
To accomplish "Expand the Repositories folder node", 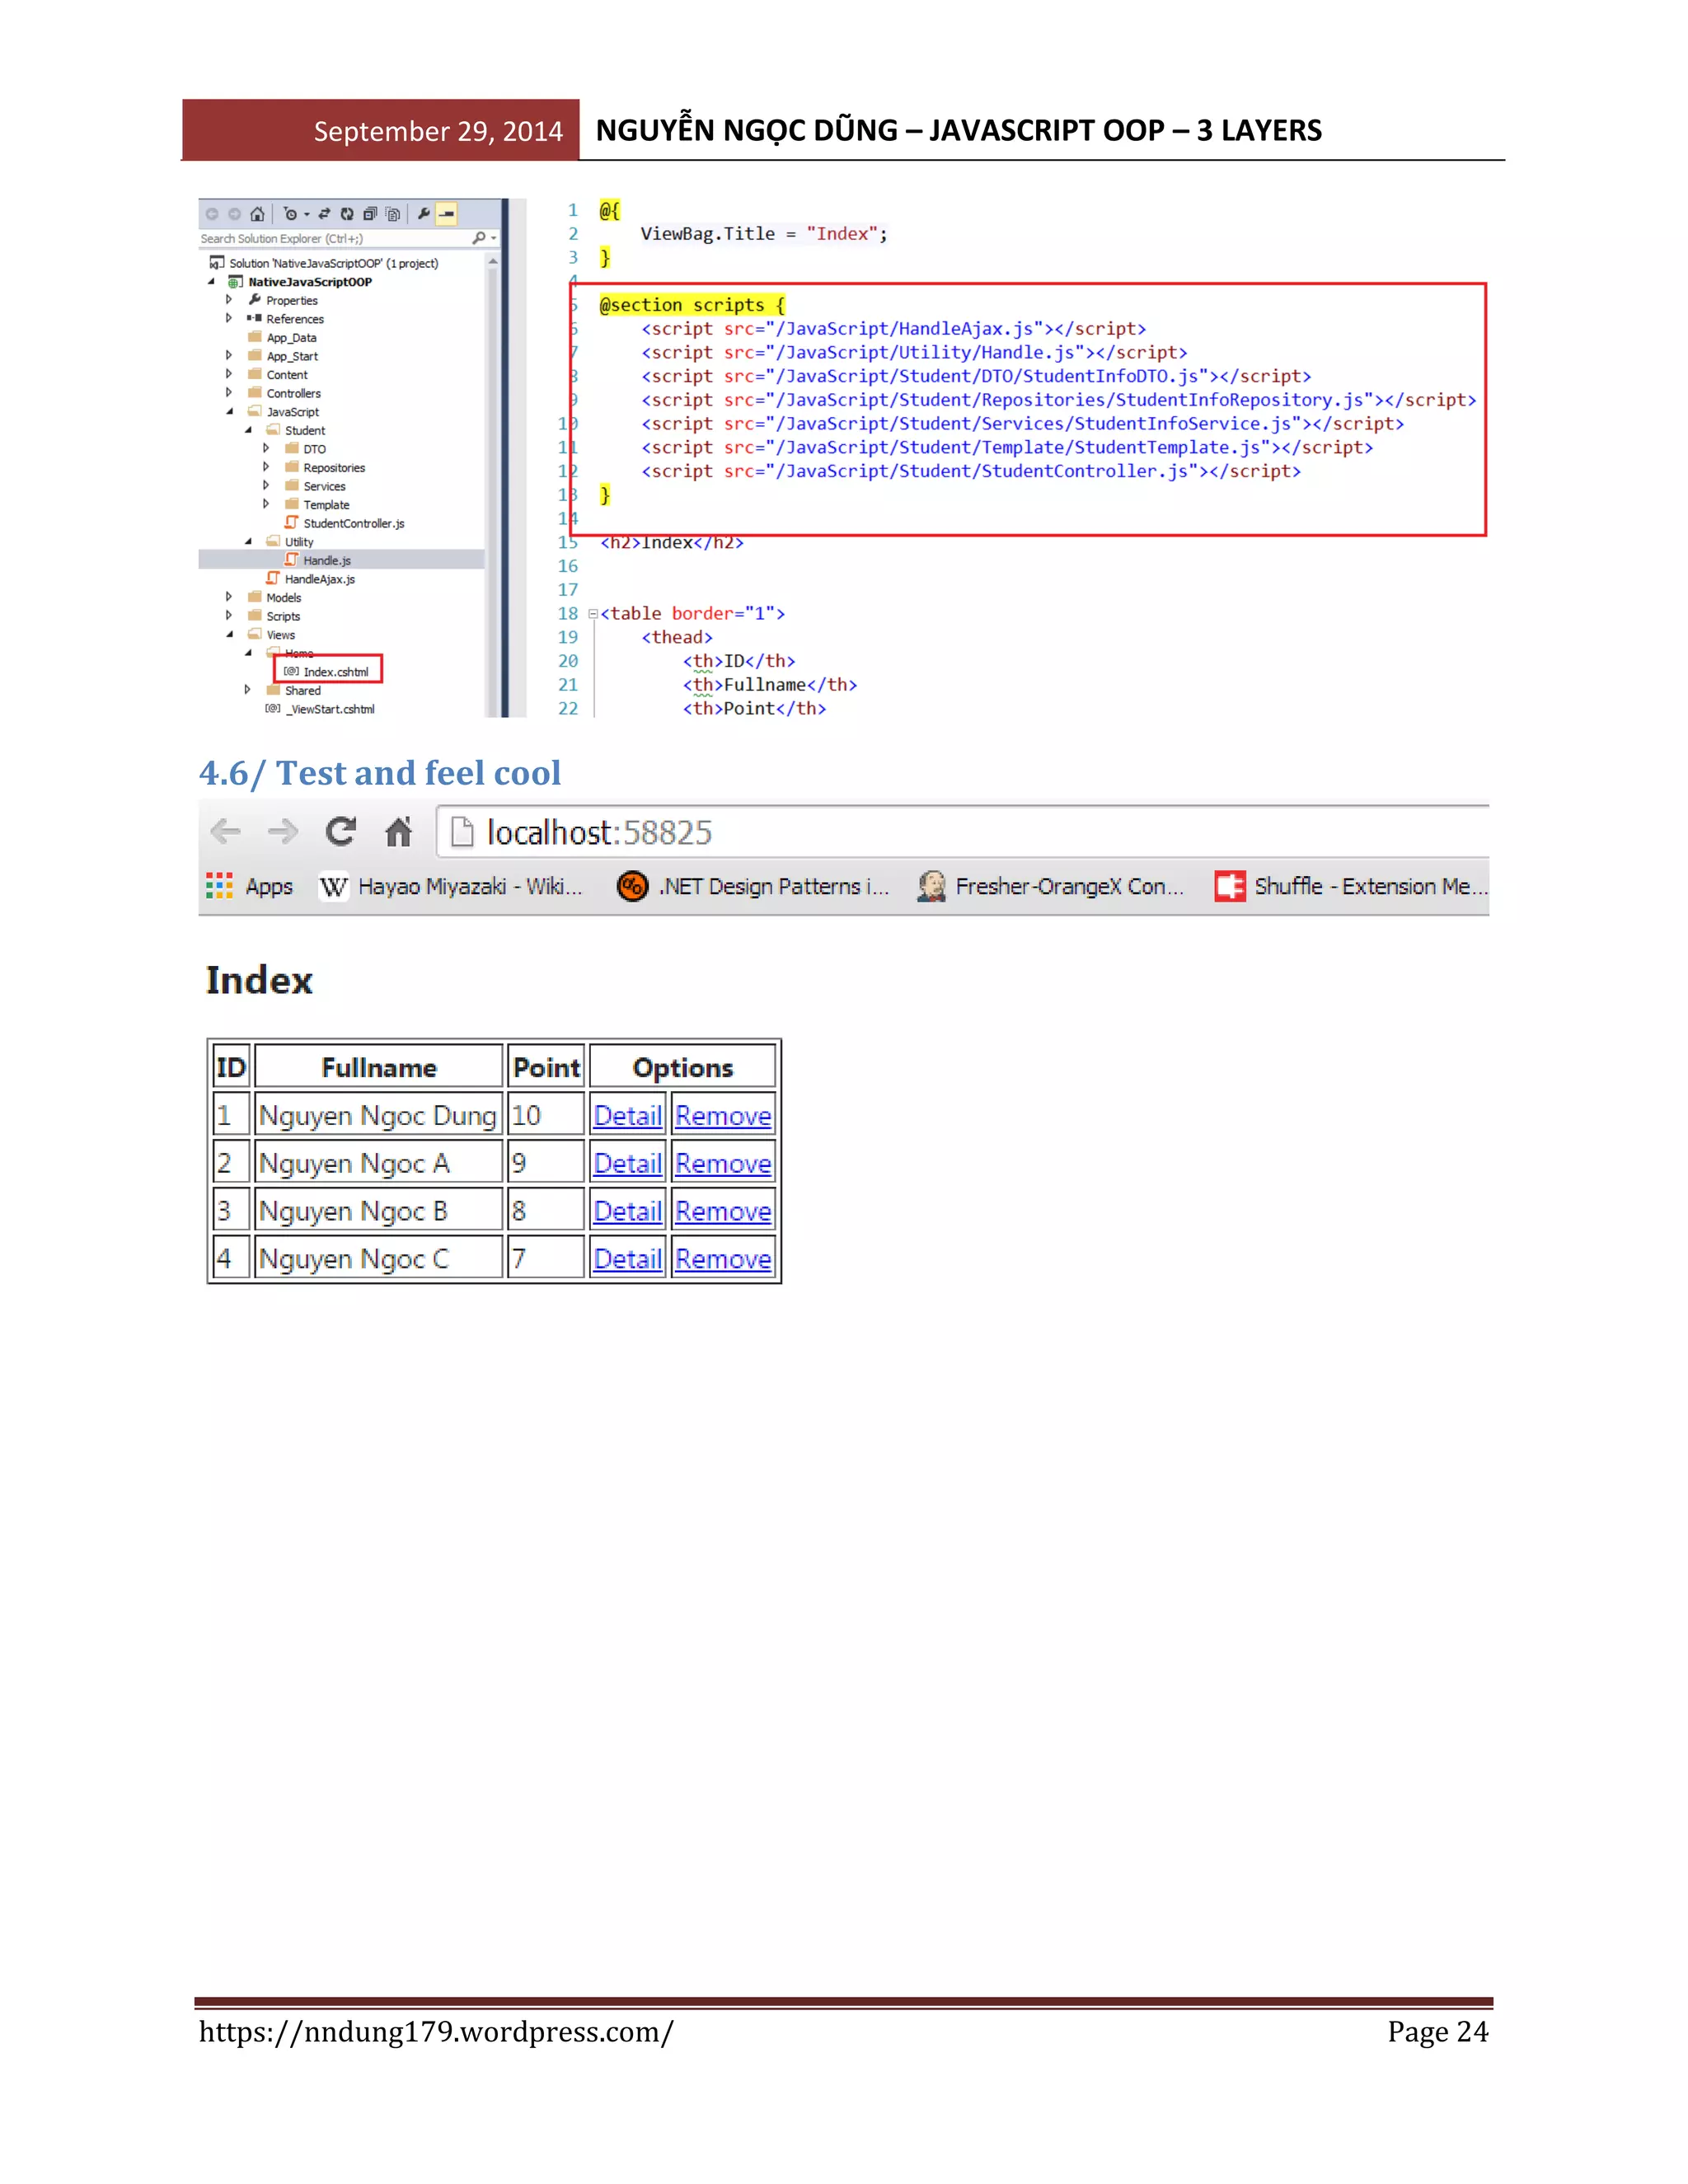I will click(266, 467).
